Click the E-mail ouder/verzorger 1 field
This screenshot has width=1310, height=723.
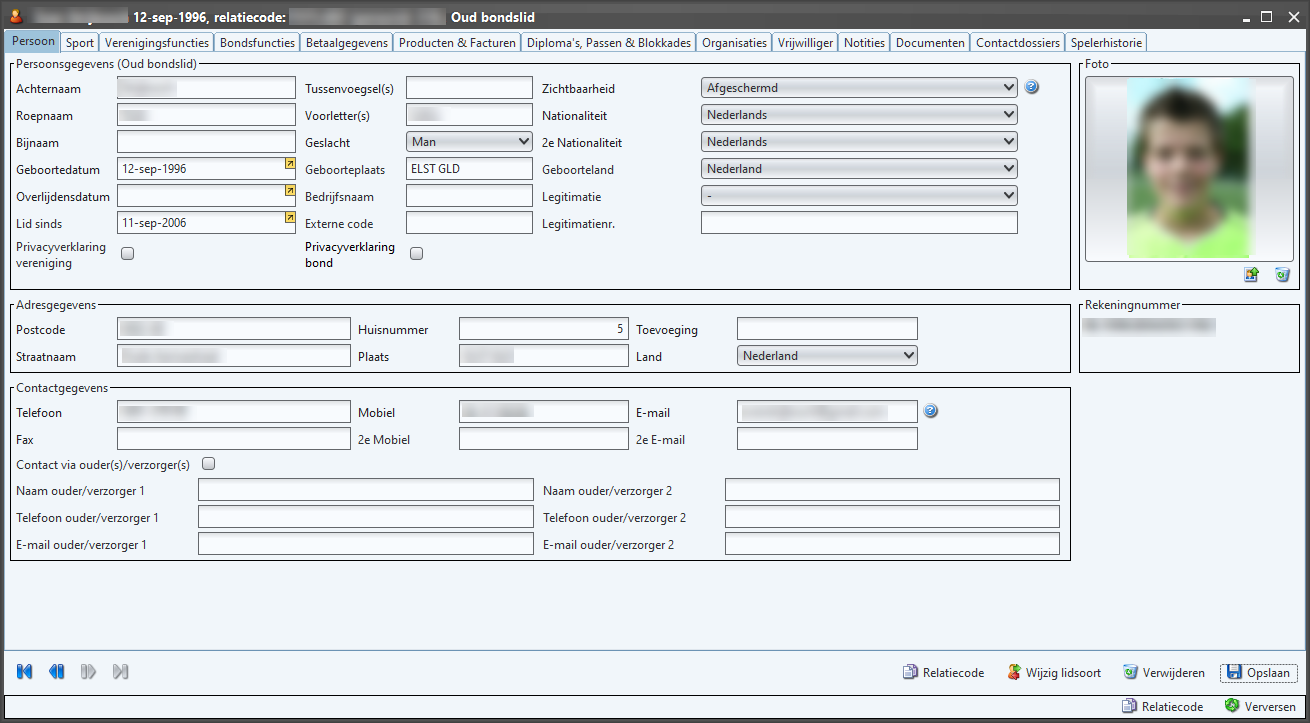coord(366,544)
